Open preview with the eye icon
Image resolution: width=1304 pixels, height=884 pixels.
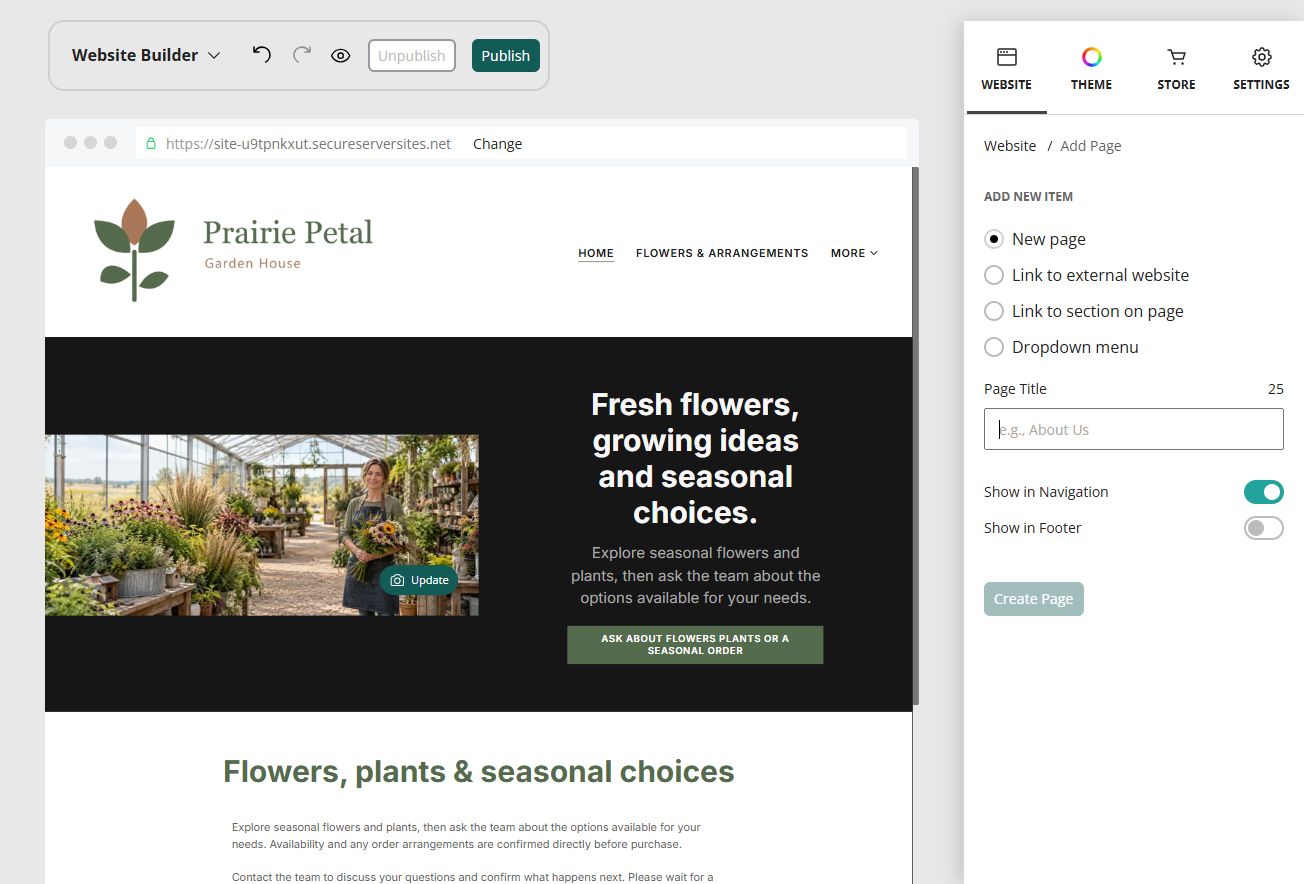340,56
